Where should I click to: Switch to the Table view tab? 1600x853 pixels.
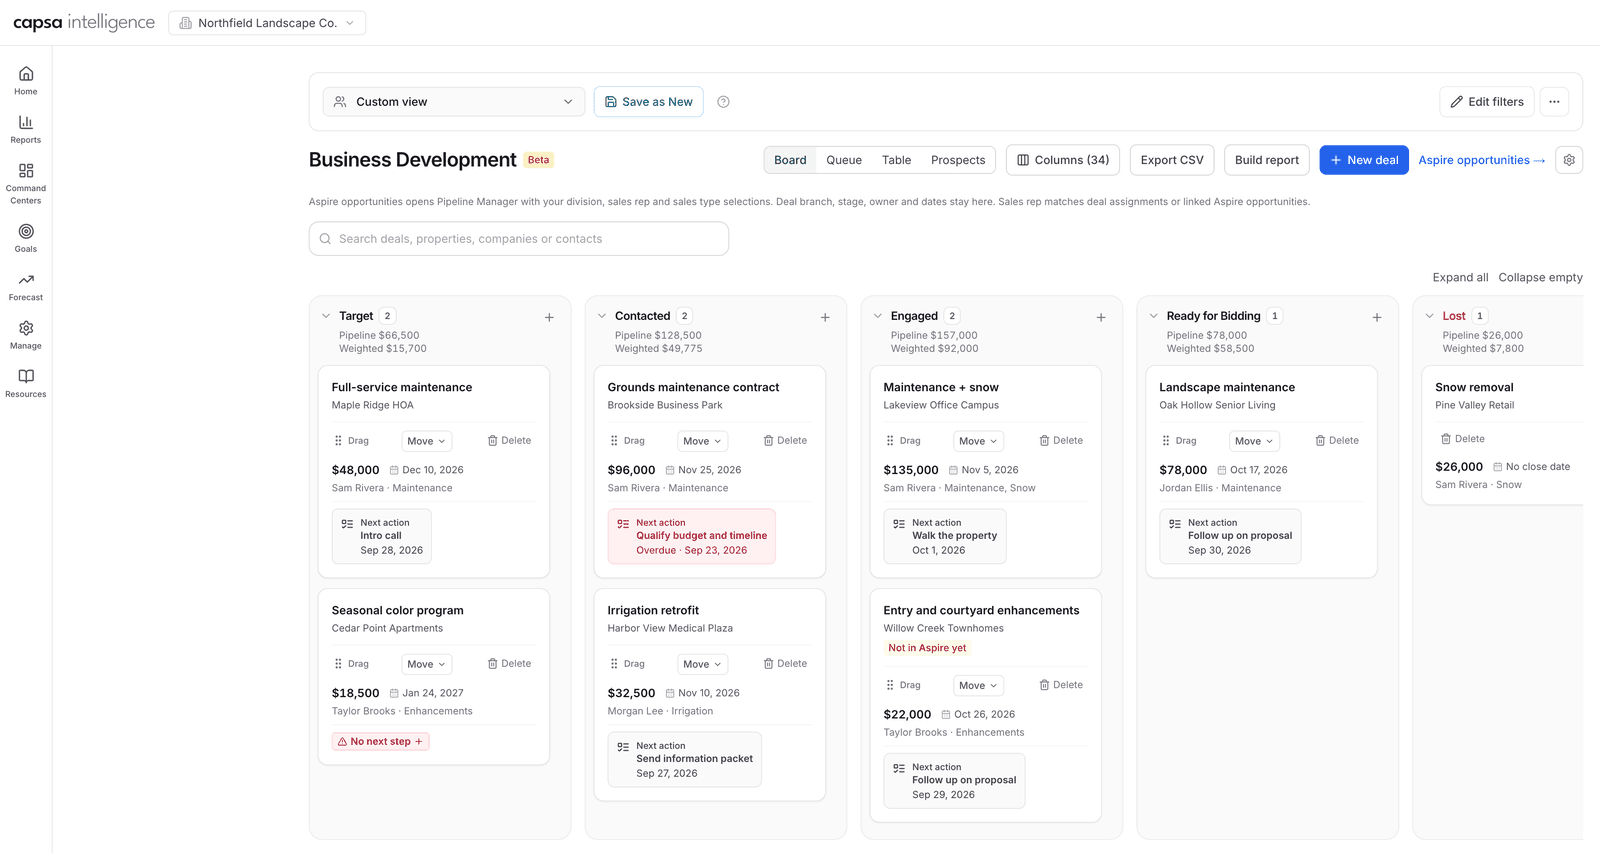(896, 160)
